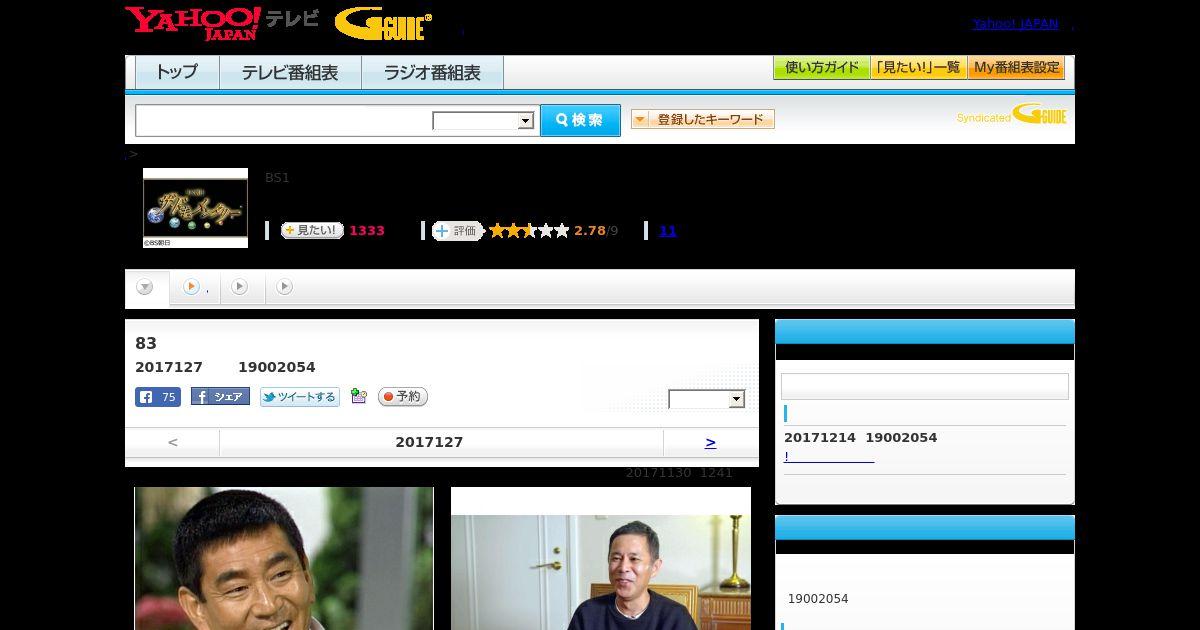Open the program thumbnail image
Image resolution: width=1200 pixels, height=630 pixels.
click(195, 207)
